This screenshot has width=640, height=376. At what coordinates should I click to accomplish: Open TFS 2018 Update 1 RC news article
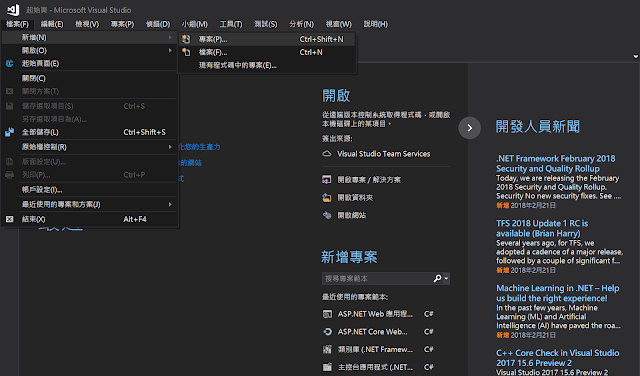(x=542, y=228)
